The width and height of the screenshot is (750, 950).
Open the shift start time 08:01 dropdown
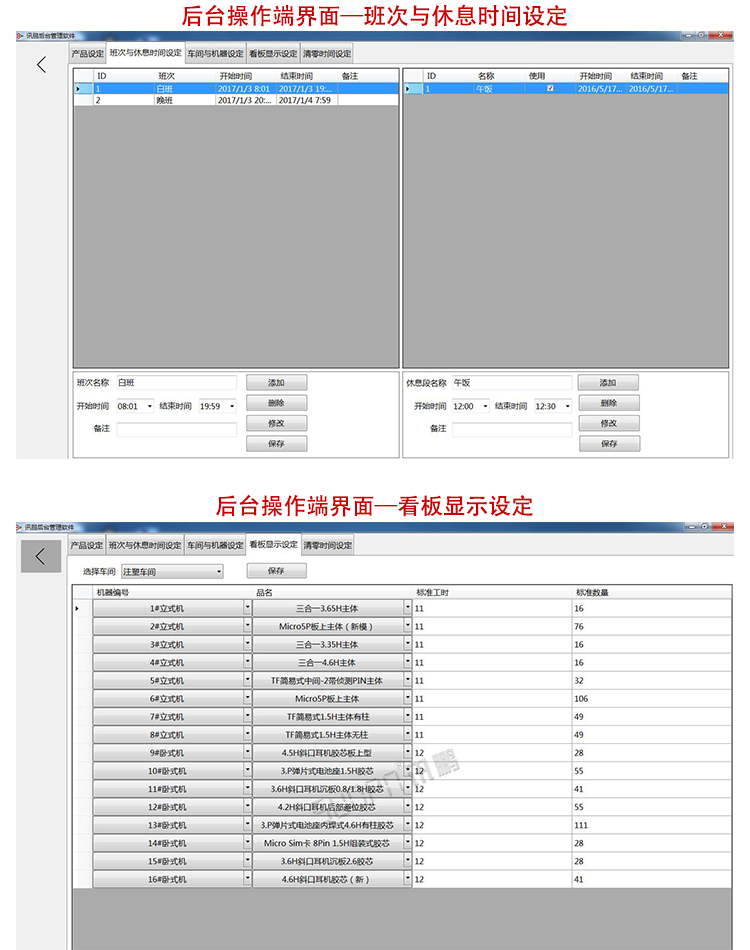point(150,407)
